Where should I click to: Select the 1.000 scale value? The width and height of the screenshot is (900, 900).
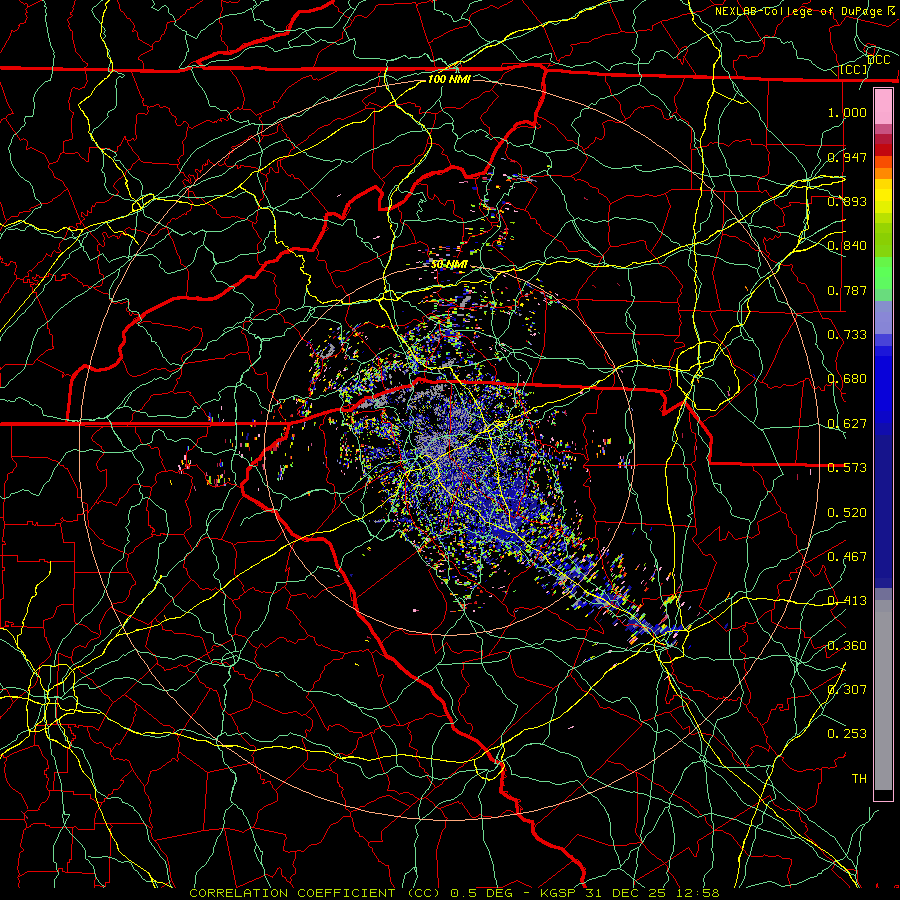(x=847, y=112)
